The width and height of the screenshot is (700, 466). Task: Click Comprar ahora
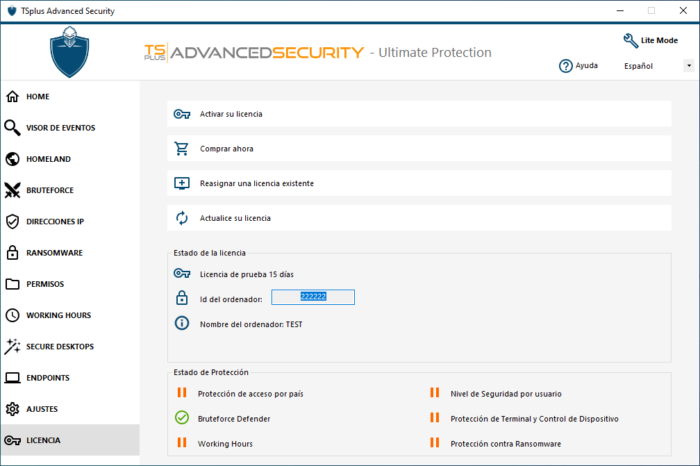pos(419,149)
